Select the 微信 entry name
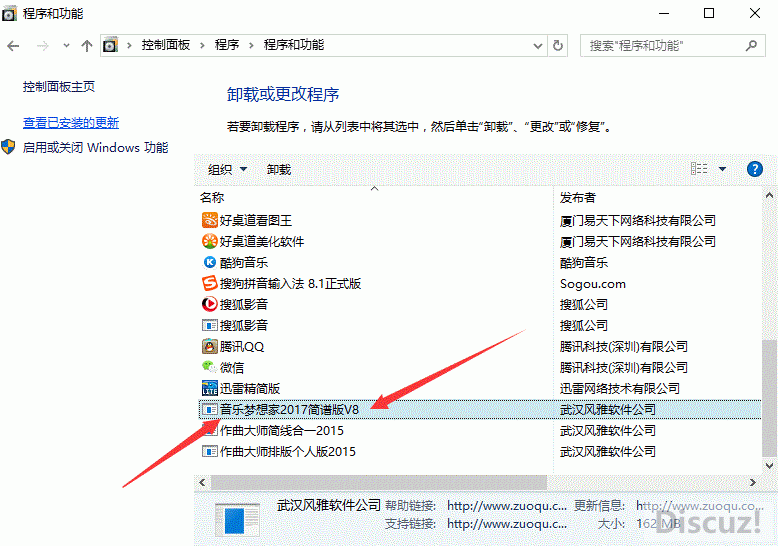The height and width of the screenshot is (546, 778). 232,367
